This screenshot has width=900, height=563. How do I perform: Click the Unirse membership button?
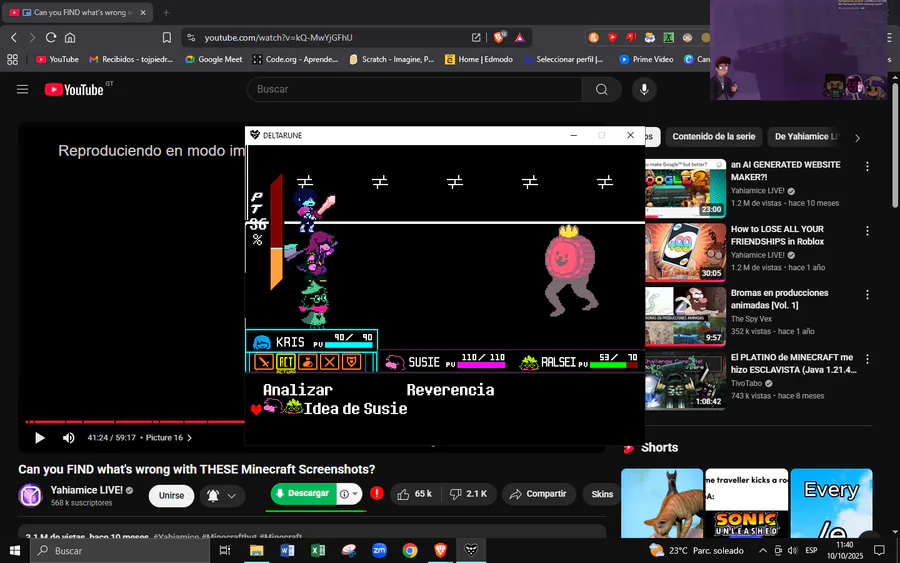coord(171,496)
